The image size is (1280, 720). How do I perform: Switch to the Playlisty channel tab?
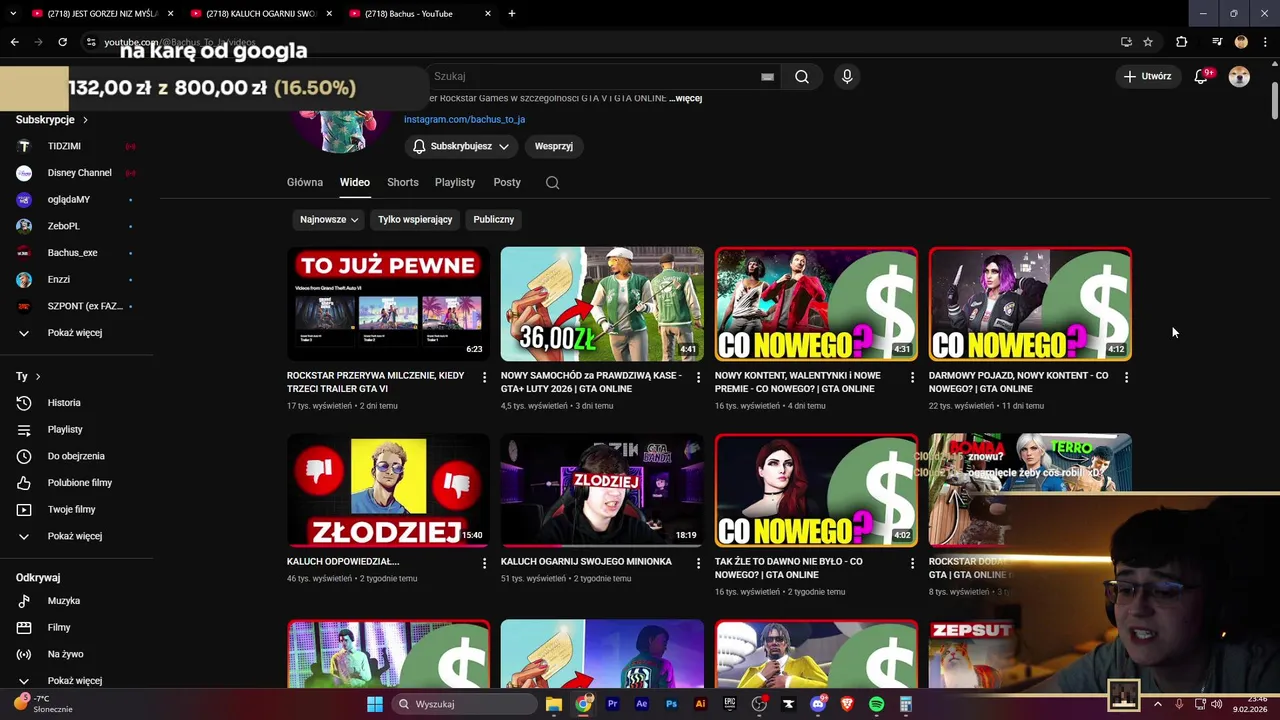coord(455,182)
